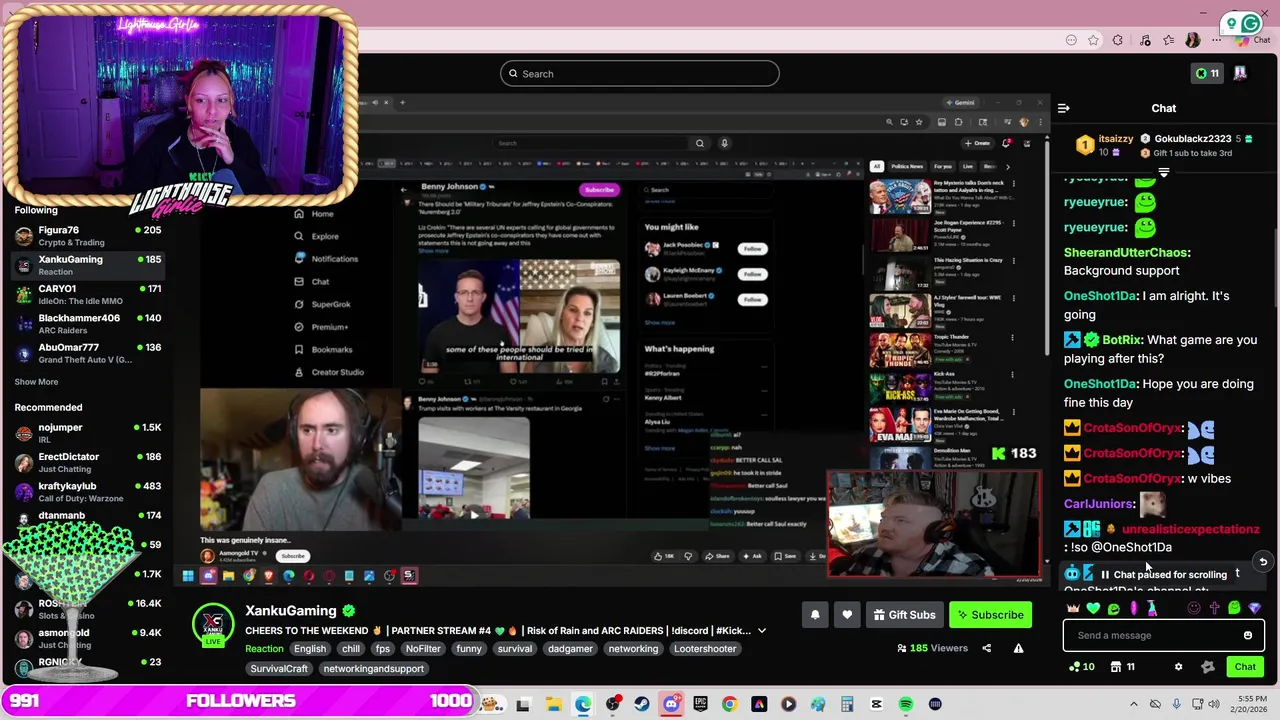Bookmark page with browser star icon
The image size is (1280, 720).
point(1093,40)
